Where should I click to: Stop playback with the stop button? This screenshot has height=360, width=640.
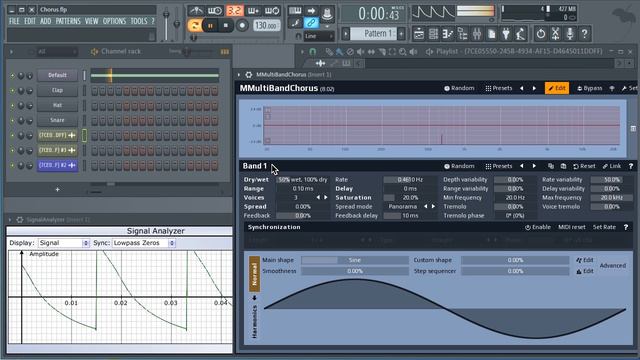click(226, 26)
